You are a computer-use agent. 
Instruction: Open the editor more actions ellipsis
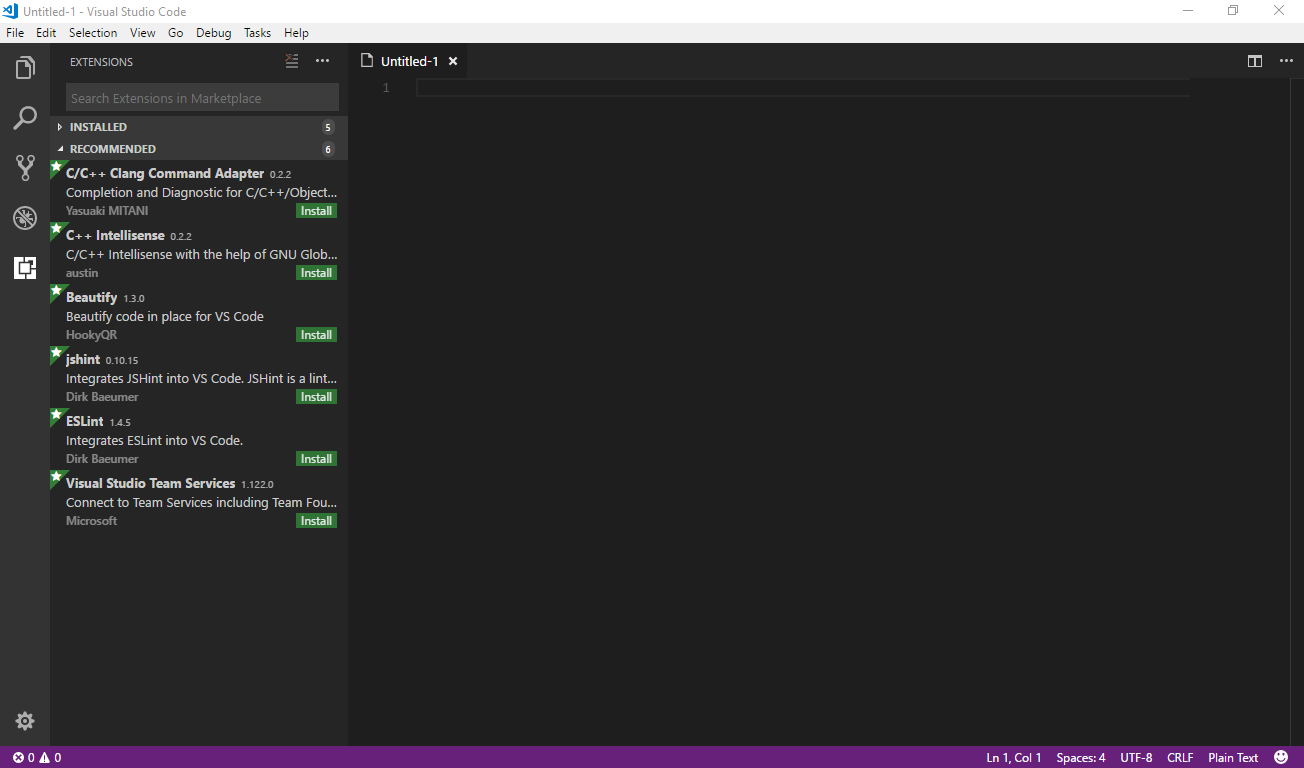point(1286,61)
